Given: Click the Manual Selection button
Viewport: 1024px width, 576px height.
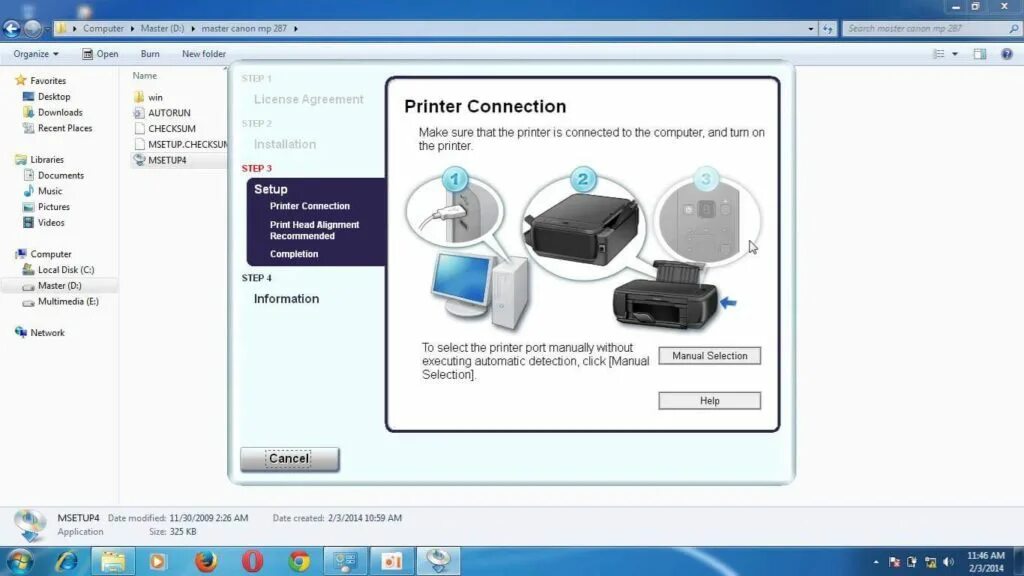Looking at the screenshot, I should (x=709, y=356).
